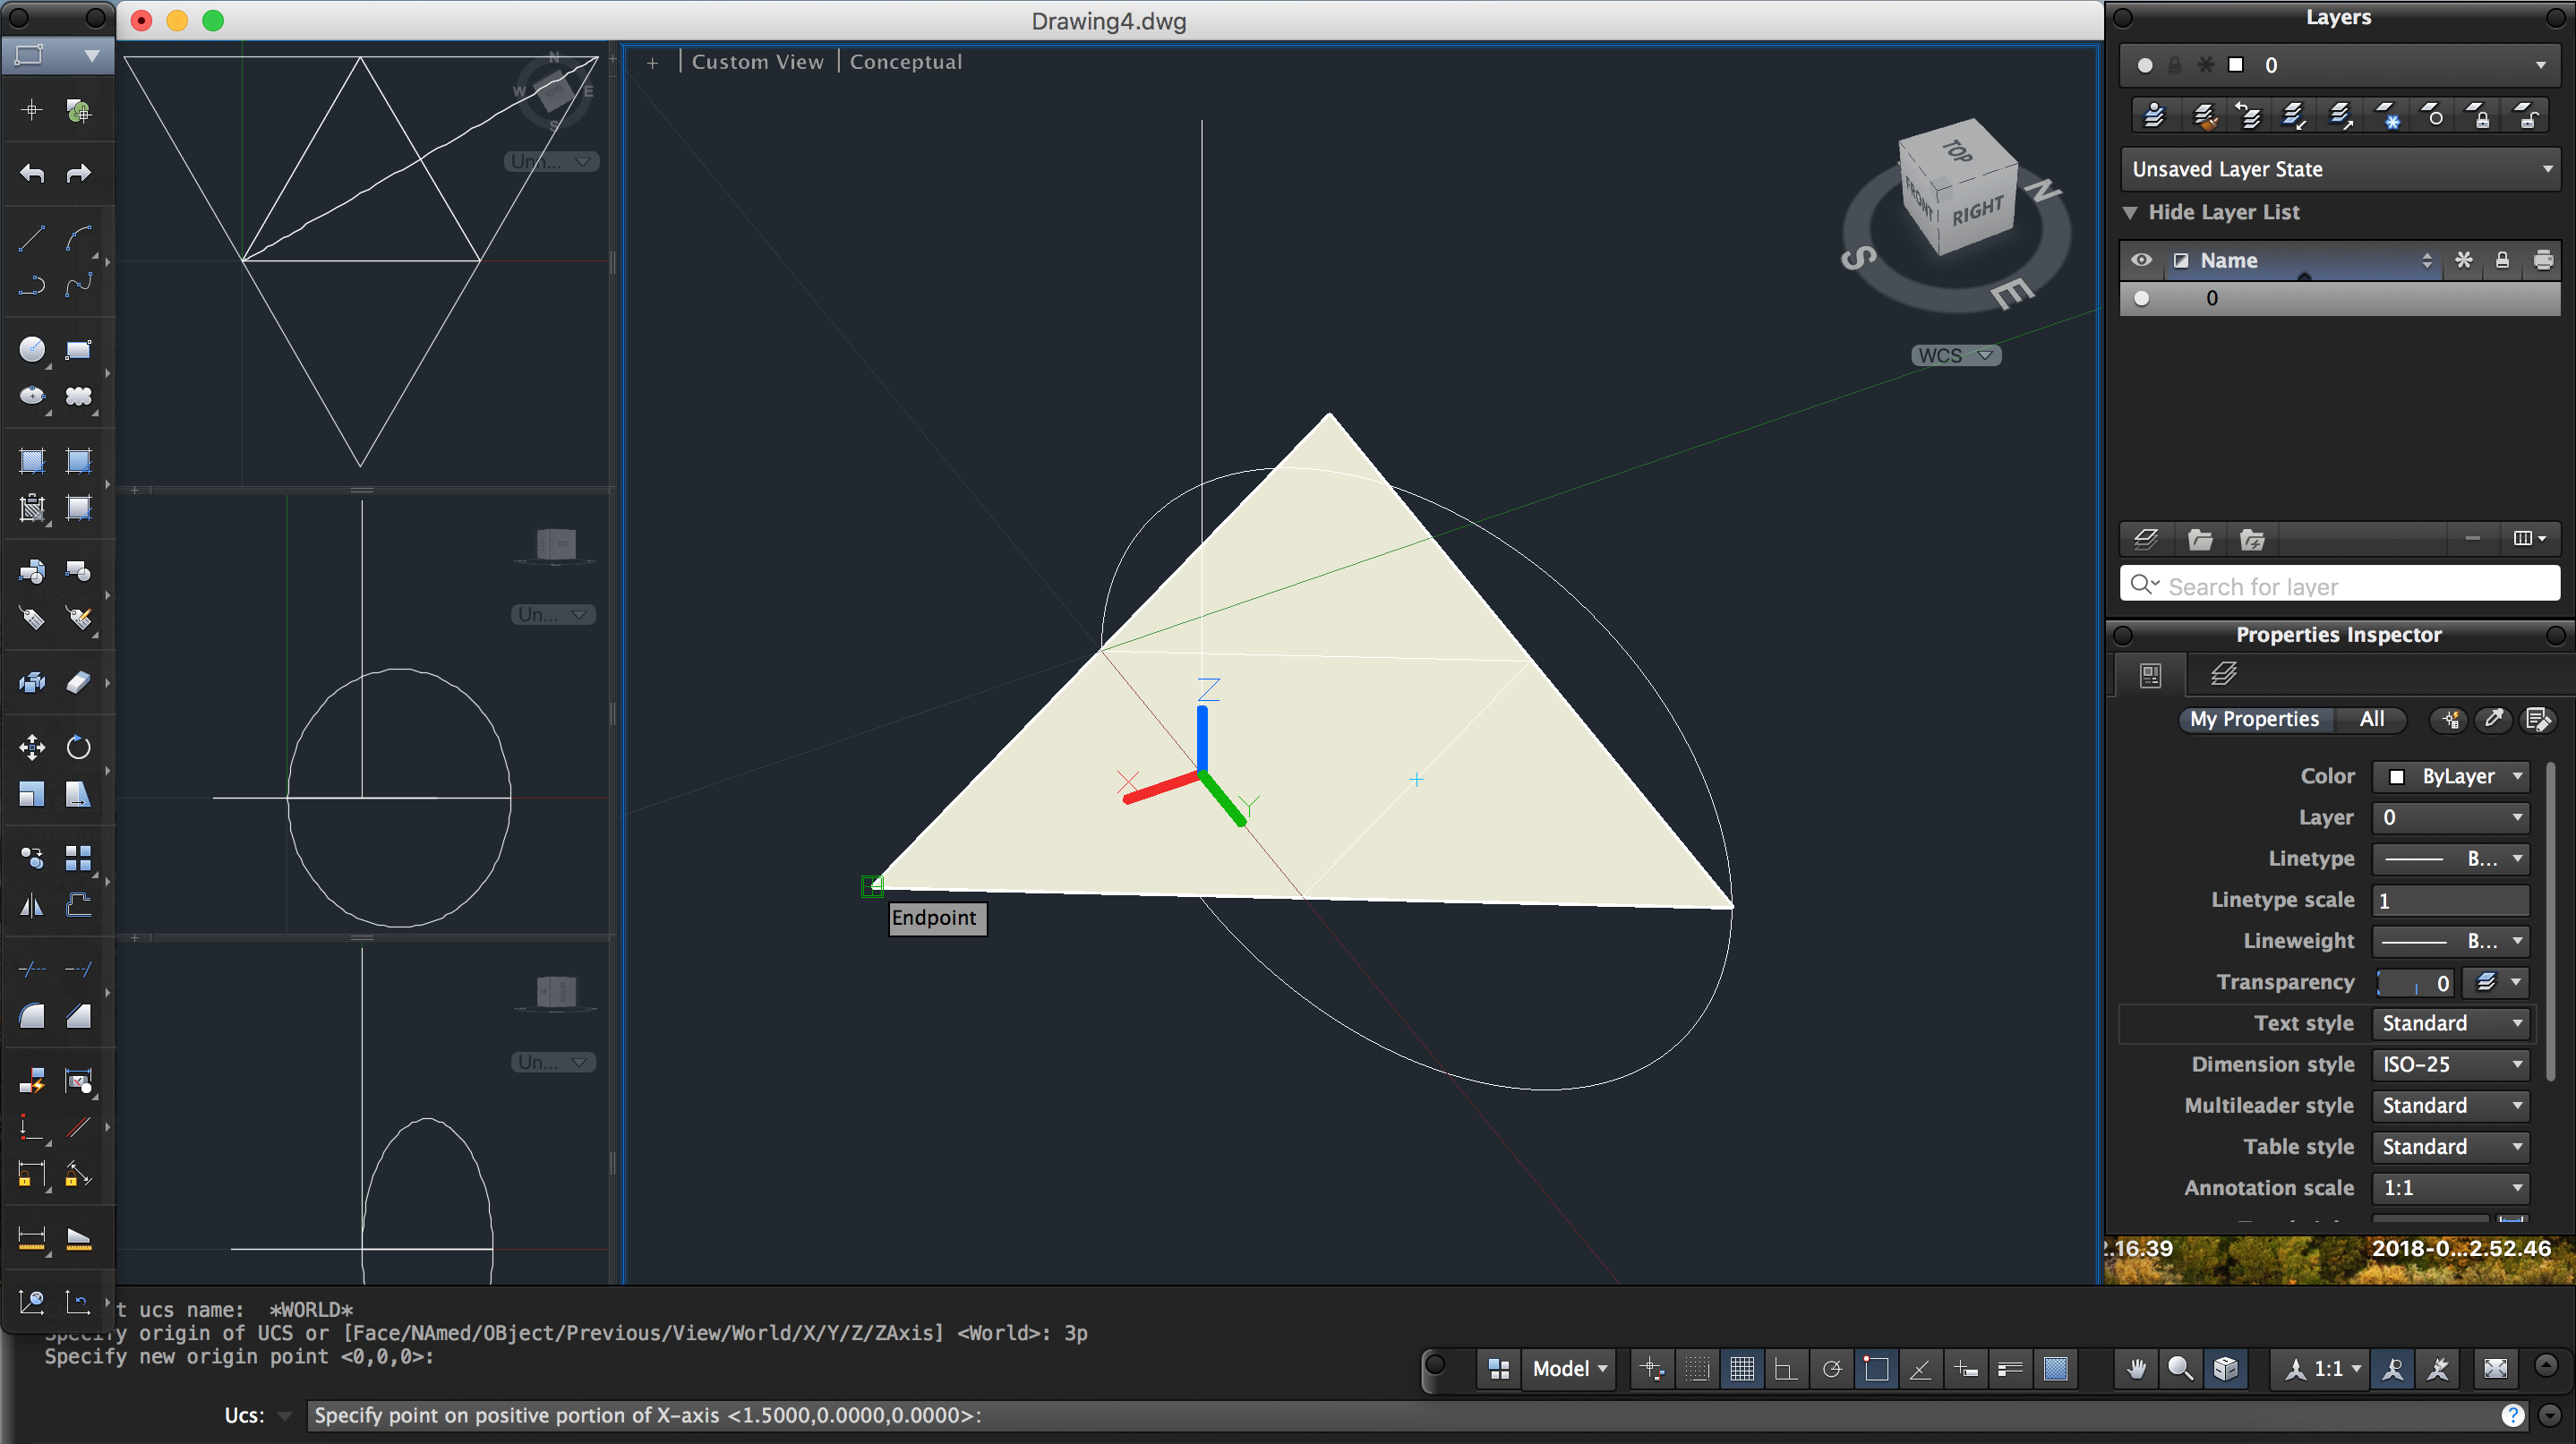The image size is (2576, 1444).
Task: Toggle Transparency display in status bar
Action: click(x=2055, y=1368)
